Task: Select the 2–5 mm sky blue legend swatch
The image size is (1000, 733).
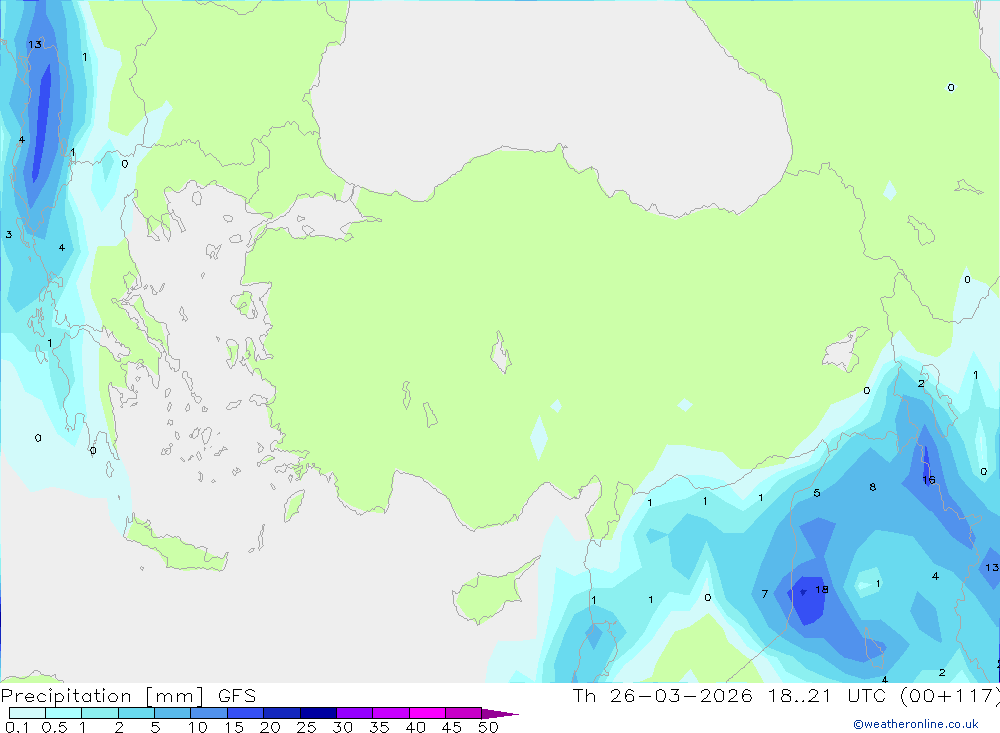Action: (x=136, y=713)
